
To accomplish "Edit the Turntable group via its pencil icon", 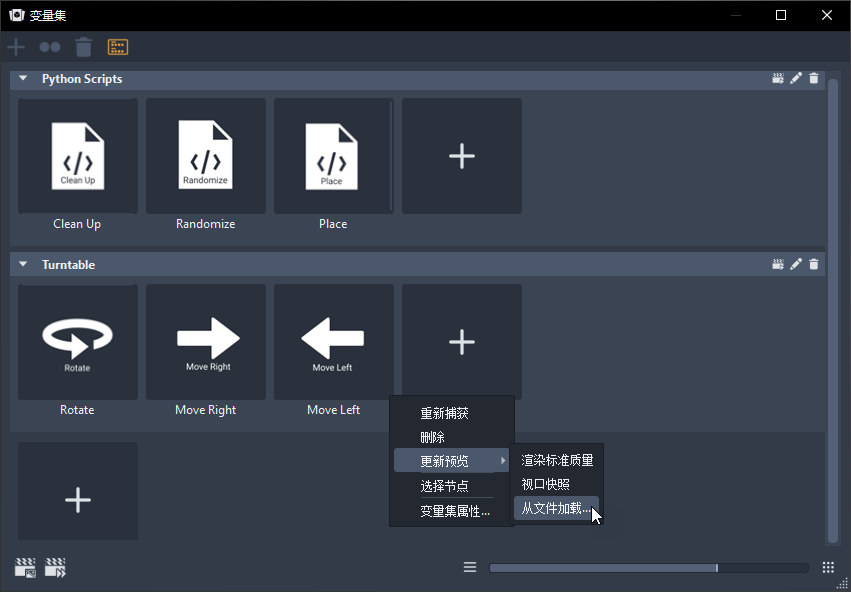I will click(x=796, y=264).
